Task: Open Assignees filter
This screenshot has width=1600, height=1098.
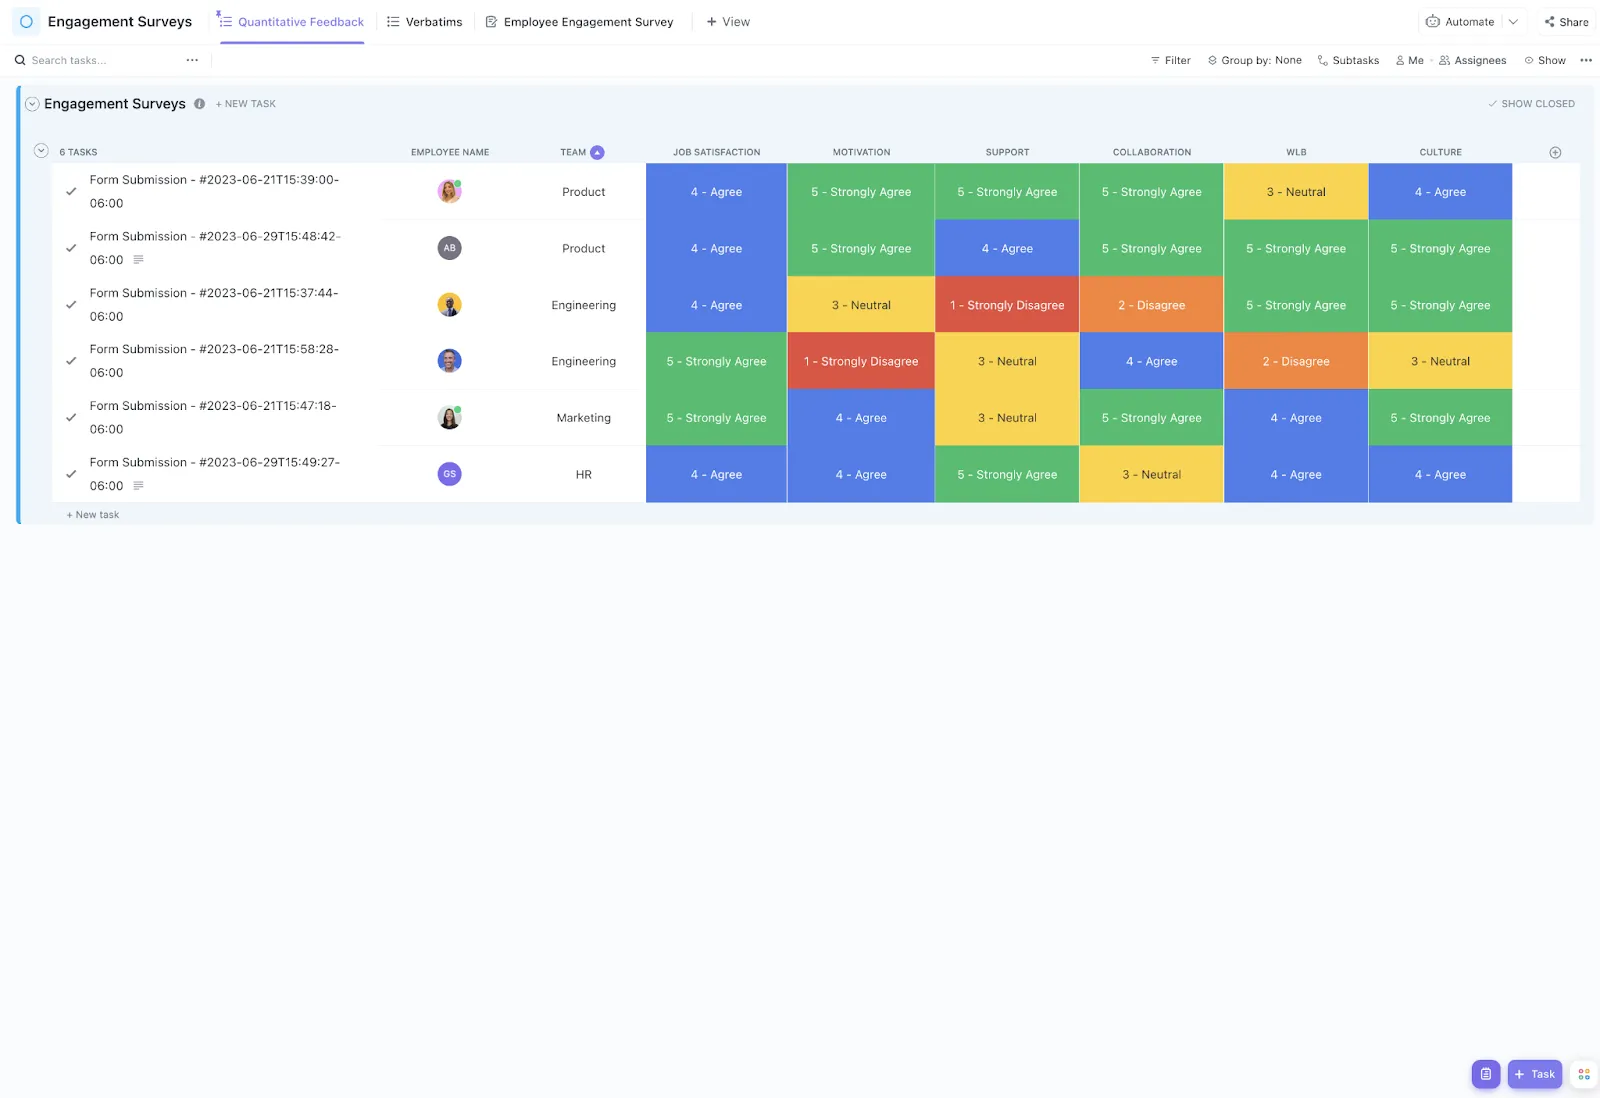Action: (x=1472, y=60)
